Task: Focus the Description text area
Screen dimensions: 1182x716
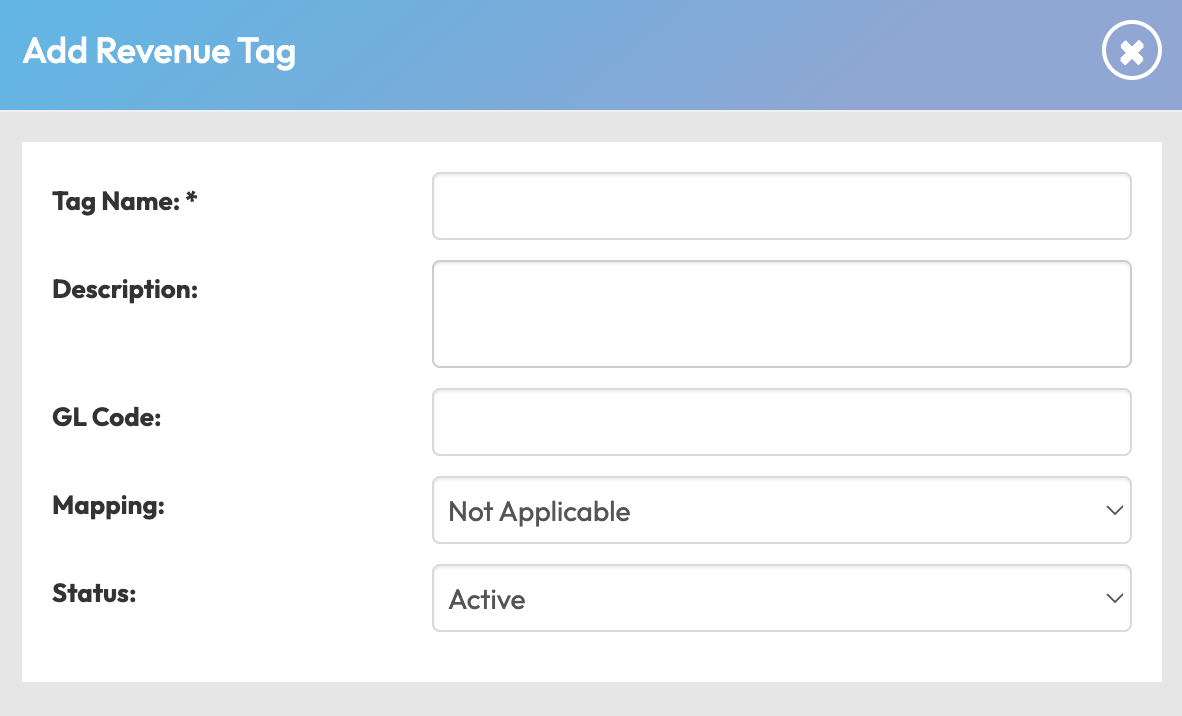Action: 781,314
